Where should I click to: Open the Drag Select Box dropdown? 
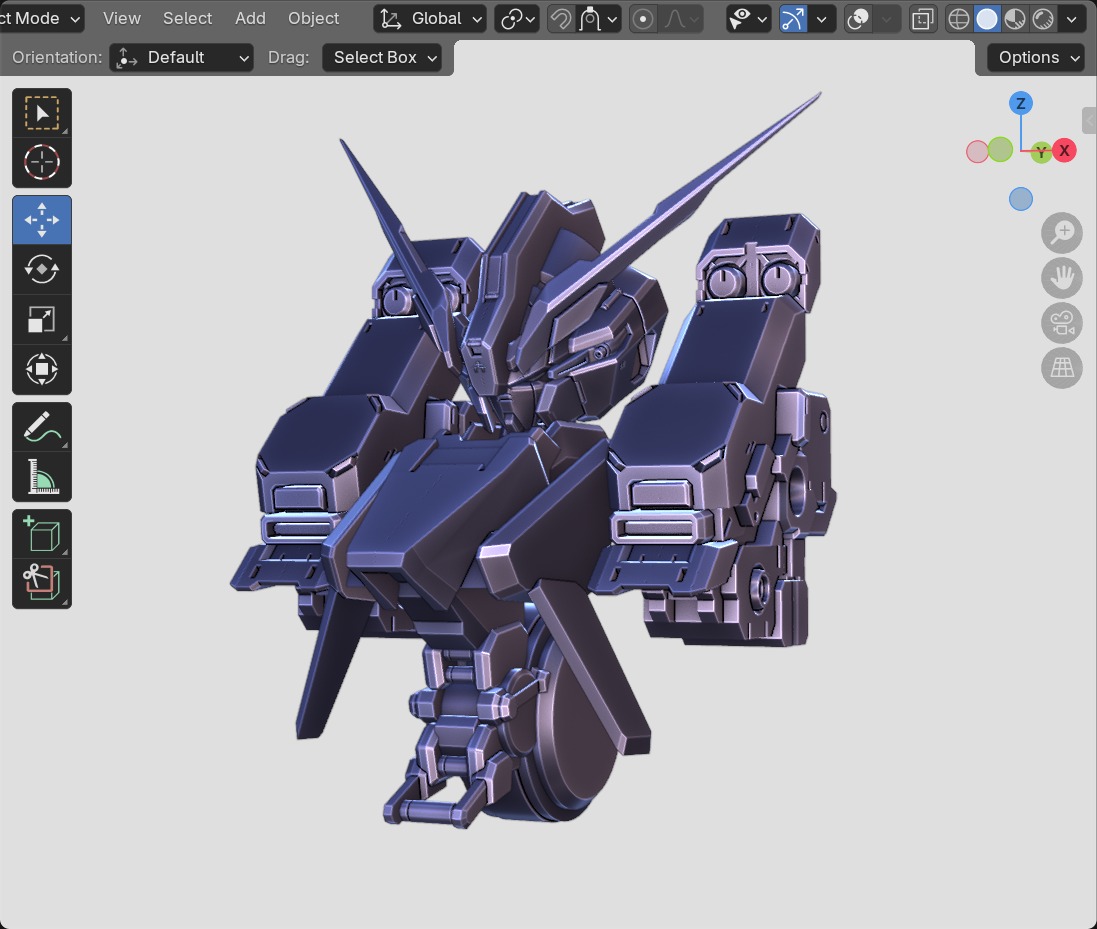382,57
